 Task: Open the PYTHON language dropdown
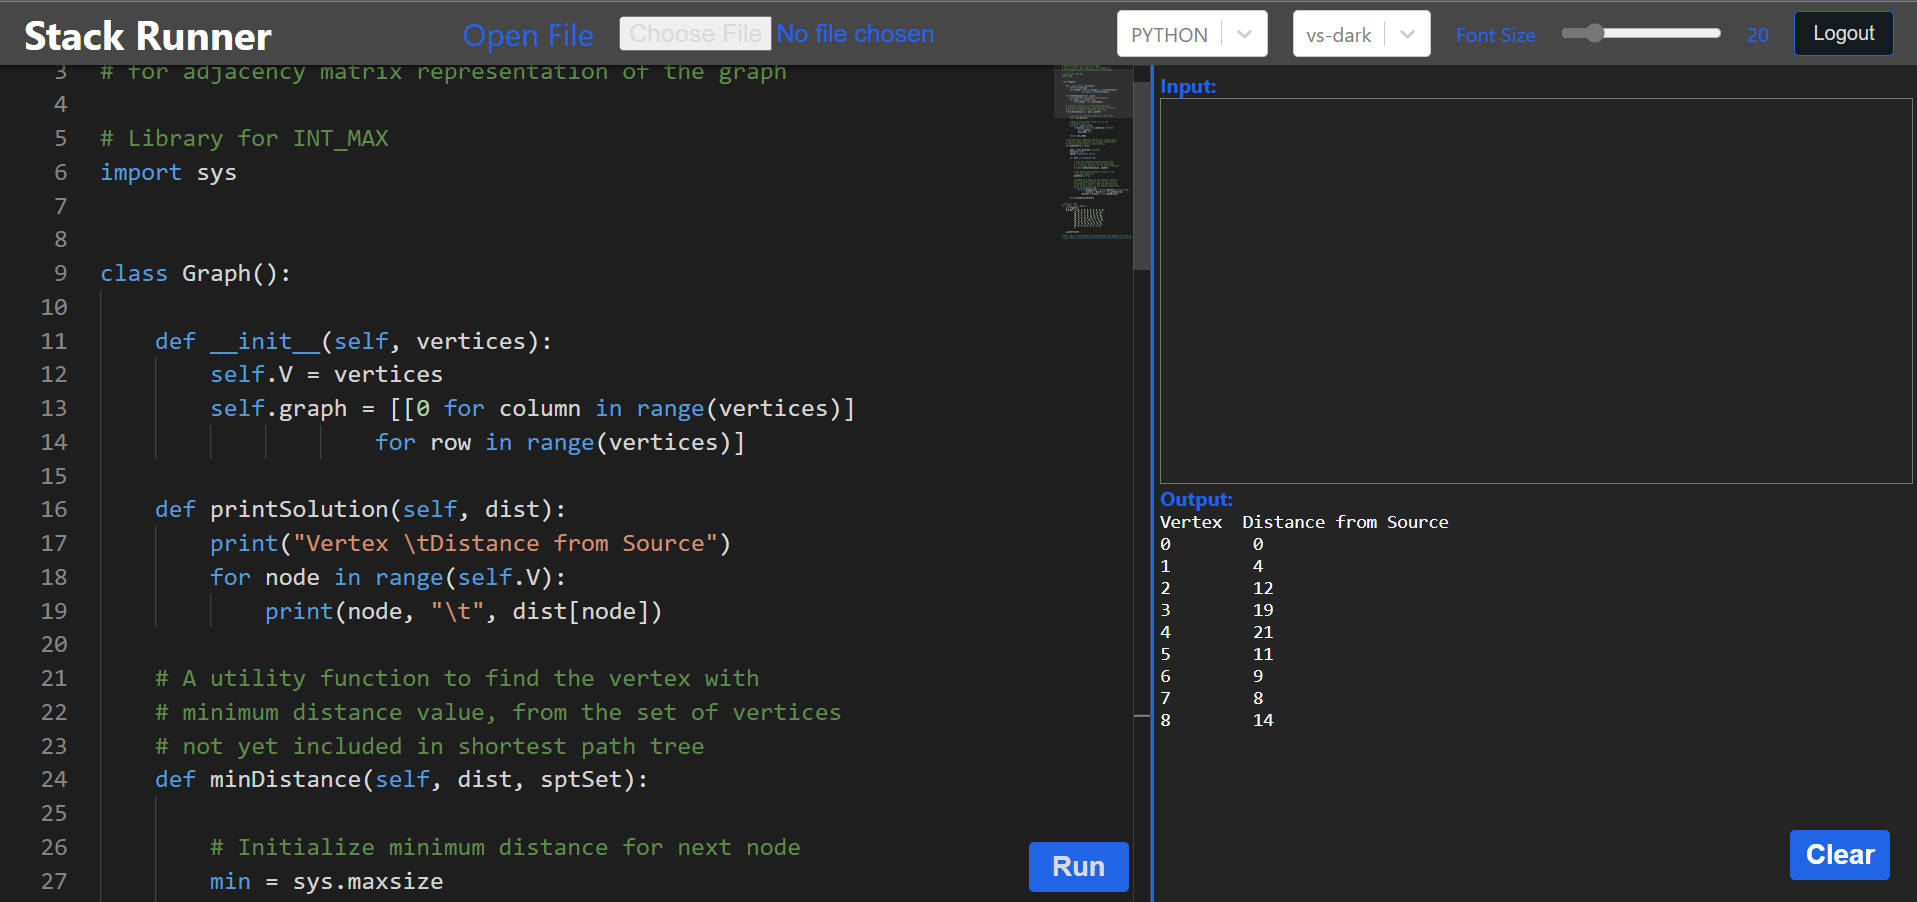pyautogui.click(x=1192, y=34)
